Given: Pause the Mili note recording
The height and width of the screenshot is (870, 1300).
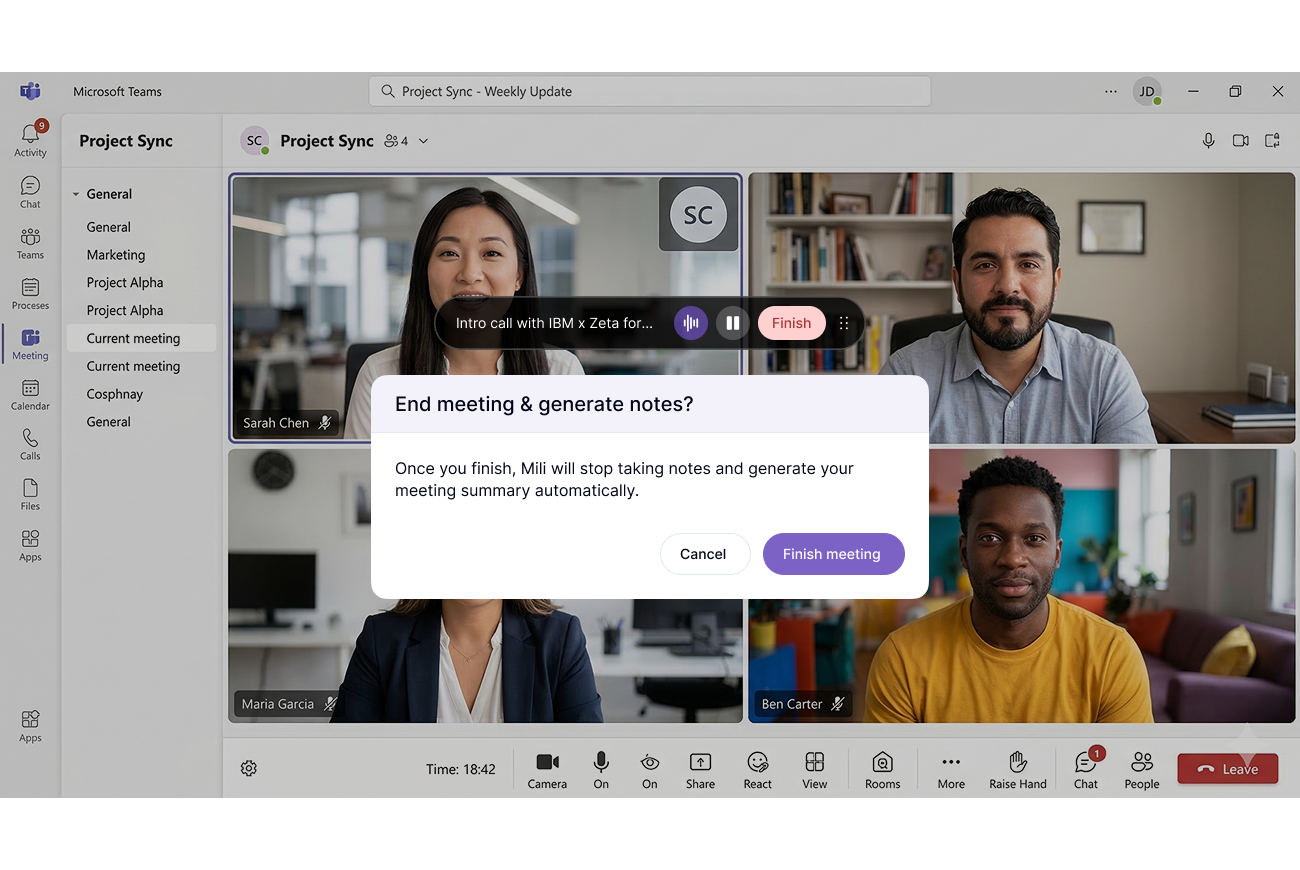Looking at the screenshot, I should pyautogui.click(x=733, y=323).
